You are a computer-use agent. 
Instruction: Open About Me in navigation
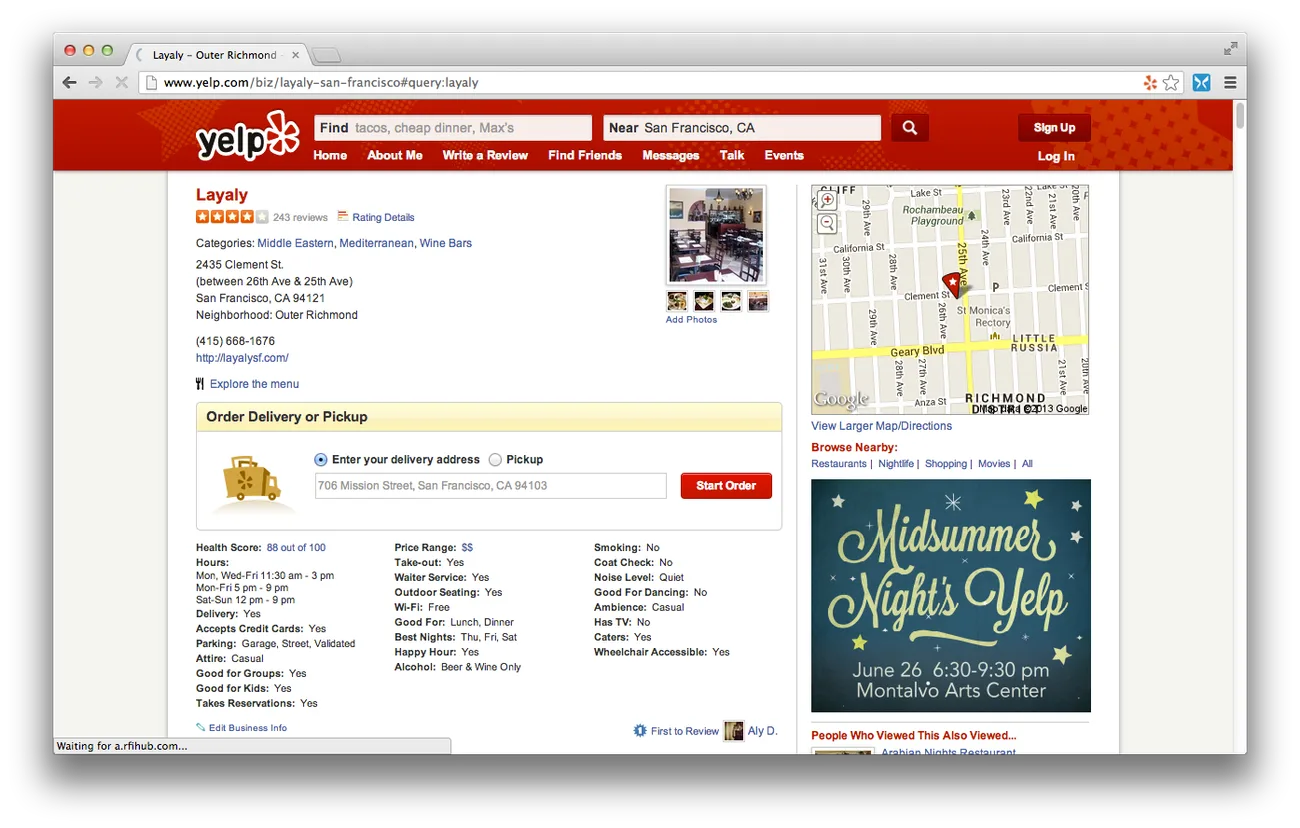395,155
